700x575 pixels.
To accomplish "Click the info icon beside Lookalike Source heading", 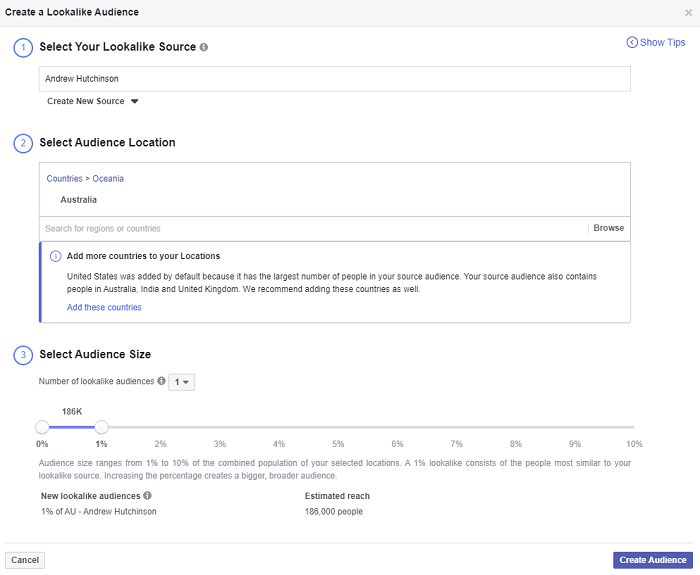I will pos(204,47).
